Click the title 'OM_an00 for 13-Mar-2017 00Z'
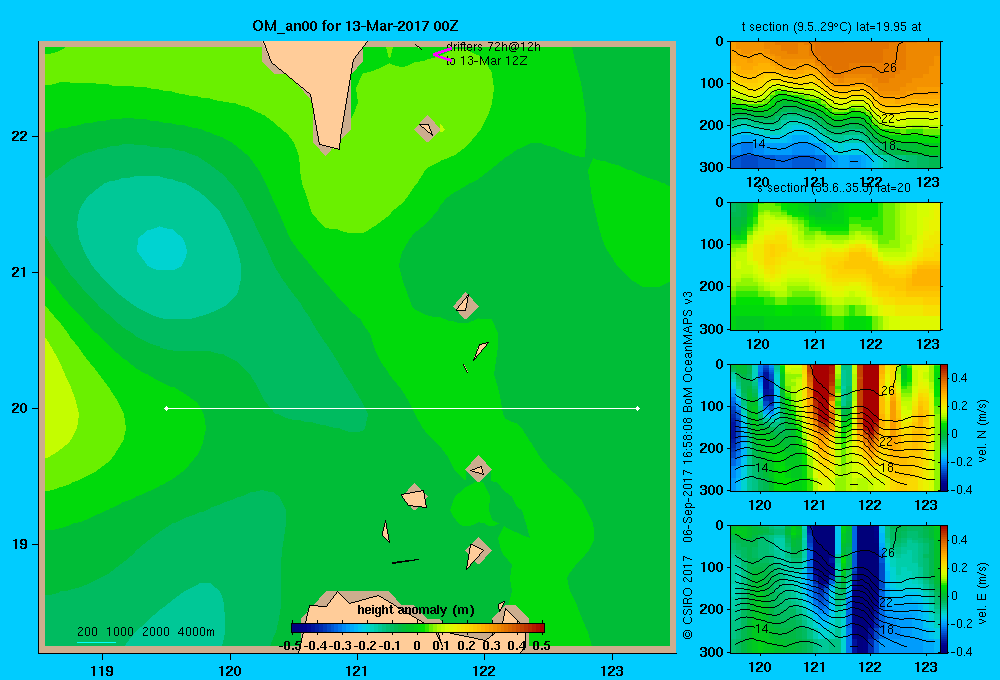This screenshot has width=1000, height=680. 355,26
